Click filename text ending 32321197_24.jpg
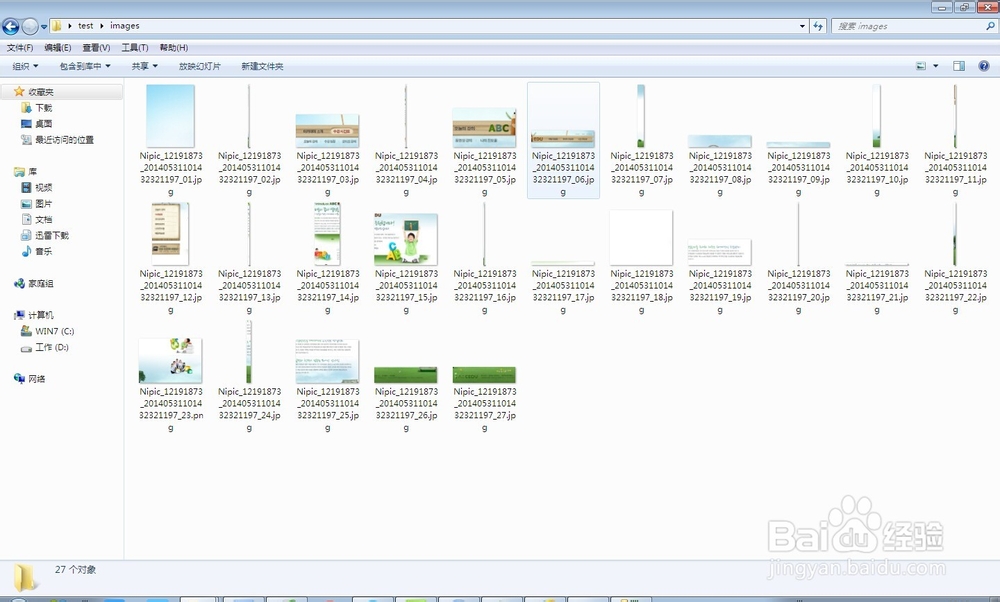This screenshot has height=602, width=1000. [x=249, y=410]
